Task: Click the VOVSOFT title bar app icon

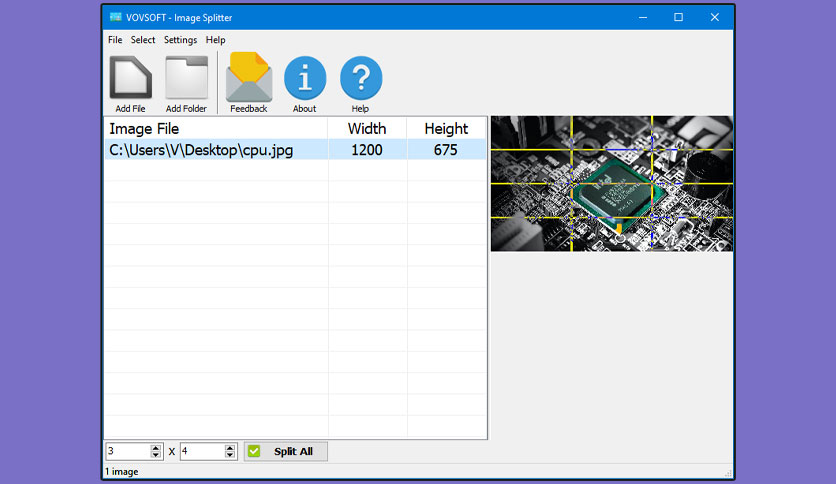Action: pyautogui.click(x=115, y=17)
